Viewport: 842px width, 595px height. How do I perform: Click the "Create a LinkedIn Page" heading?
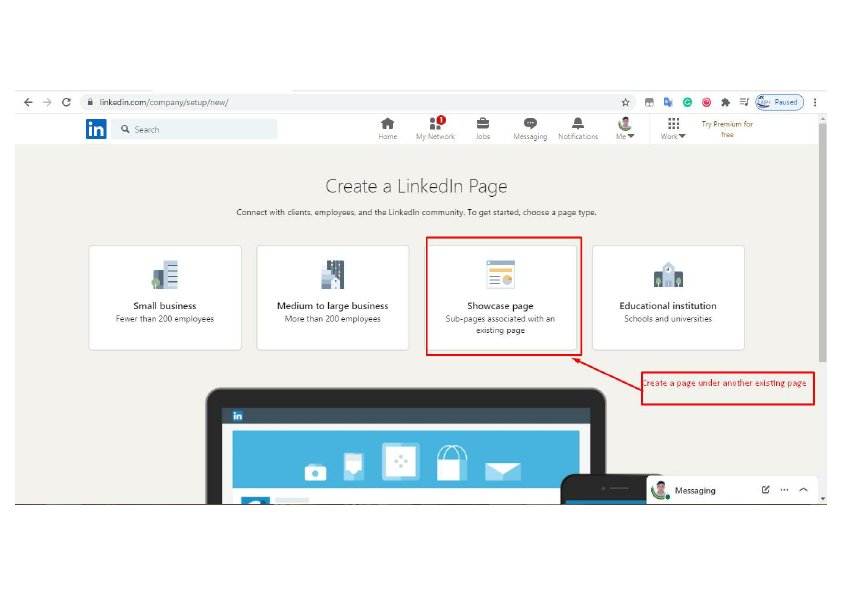[x=416, y=186]
